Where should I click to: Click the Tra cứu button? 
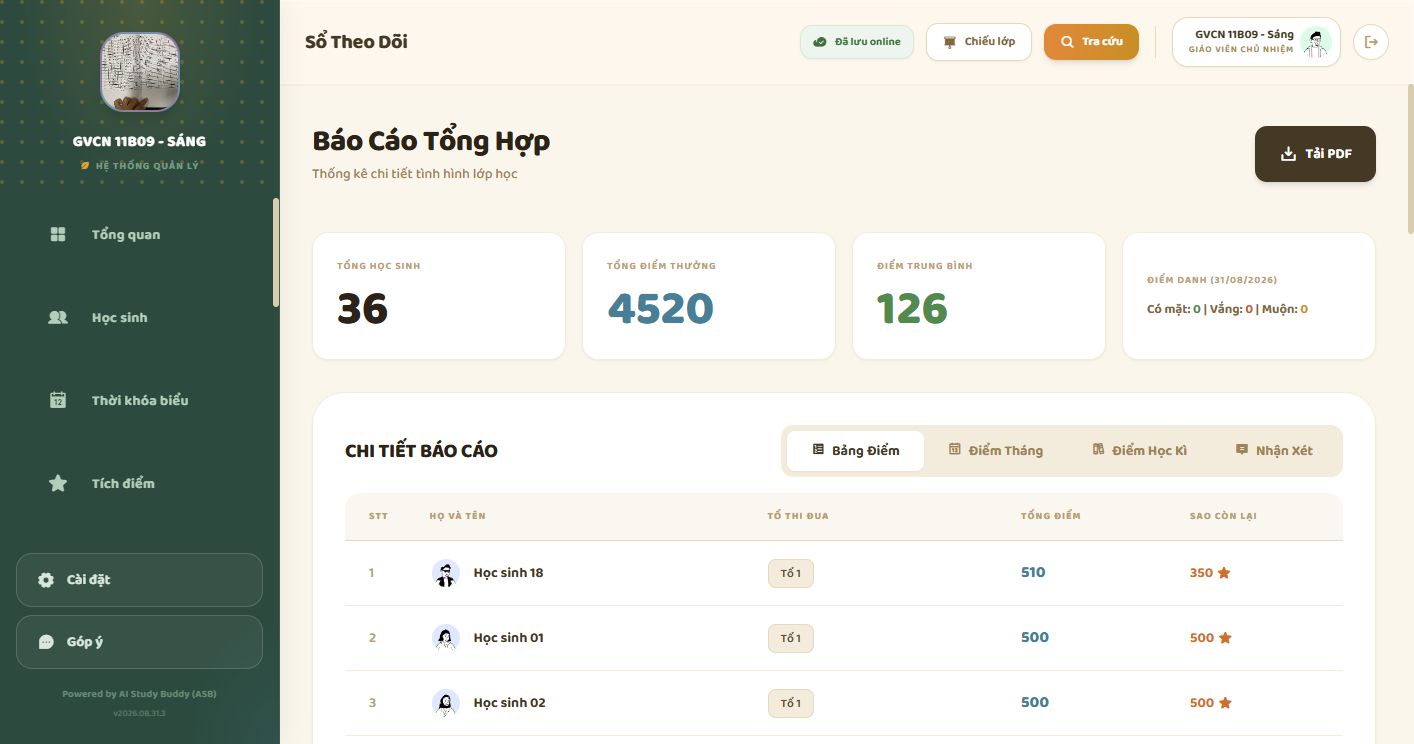1091,42
